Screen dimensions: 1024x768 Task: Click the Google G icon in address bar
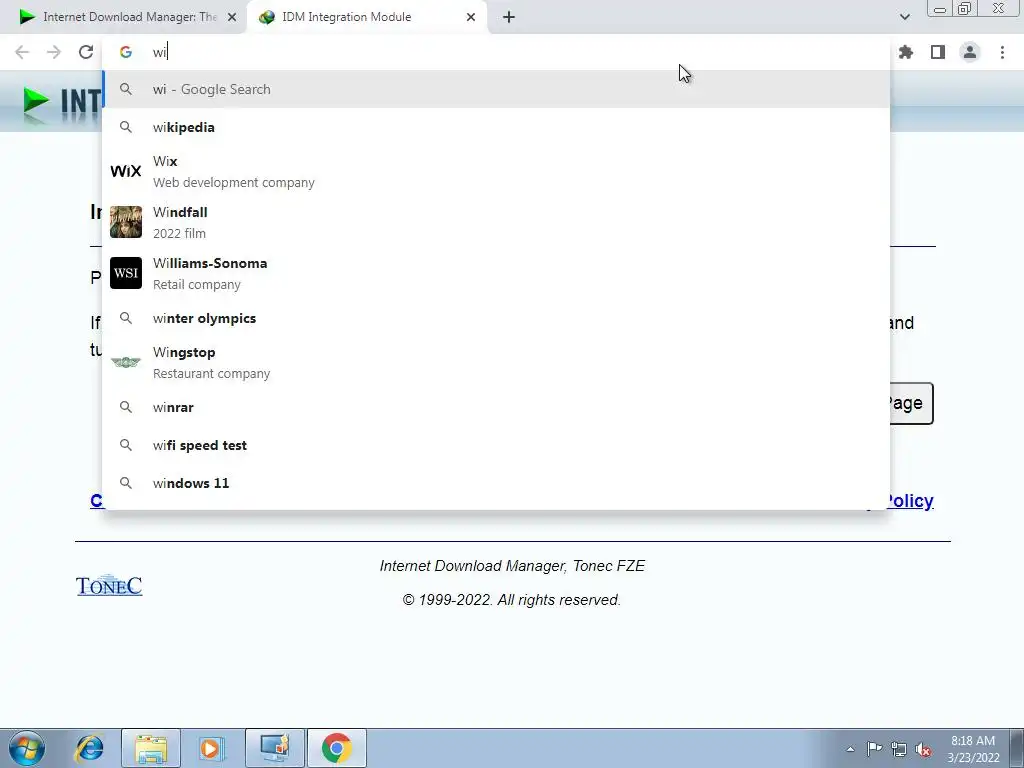click(125, 52)
